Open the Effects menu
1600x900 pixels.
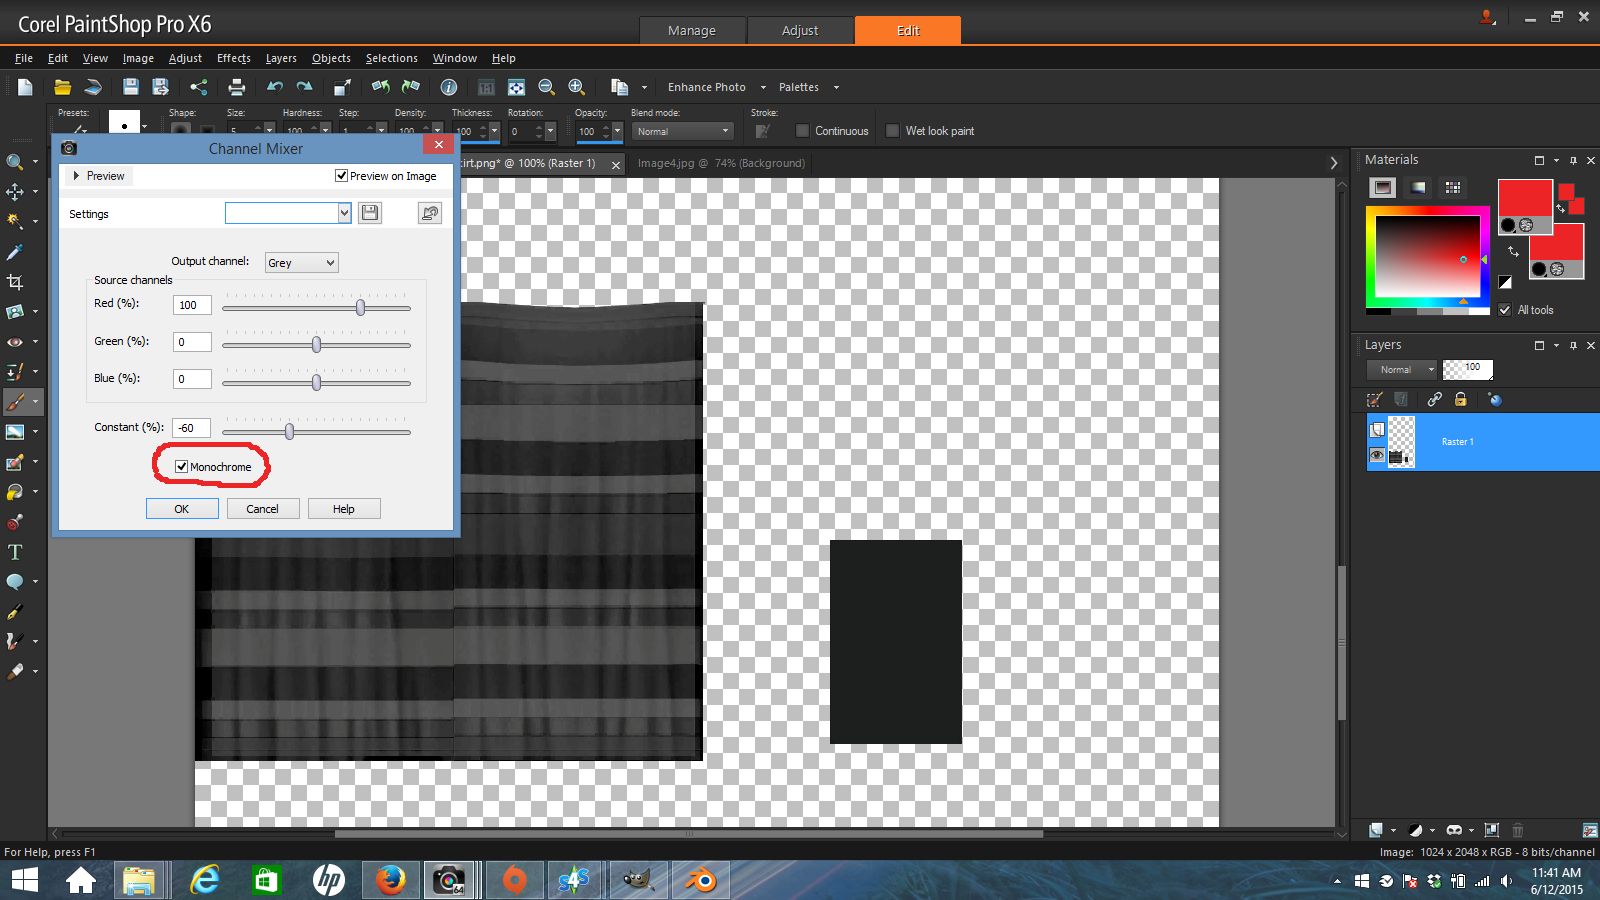tap(233, 57)
